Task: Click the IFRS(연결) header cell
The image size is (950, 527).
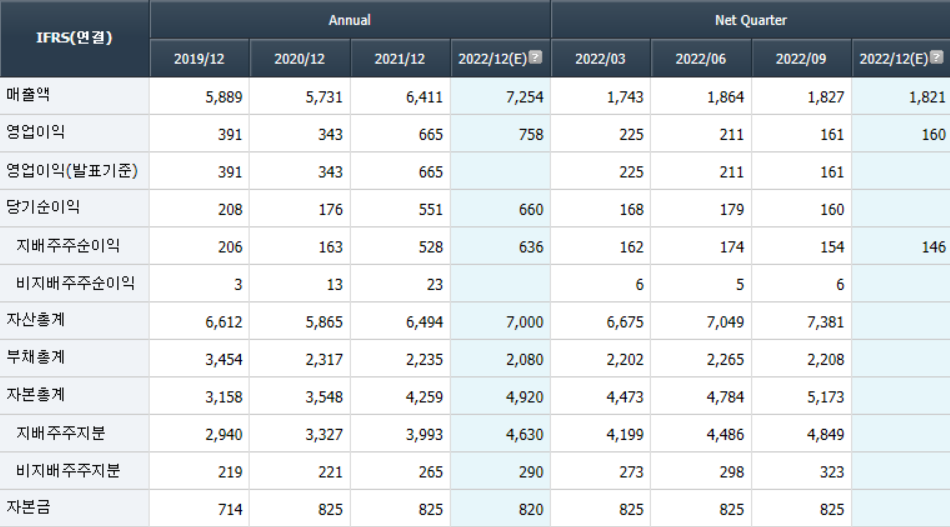Action: (x=75, y=38)
